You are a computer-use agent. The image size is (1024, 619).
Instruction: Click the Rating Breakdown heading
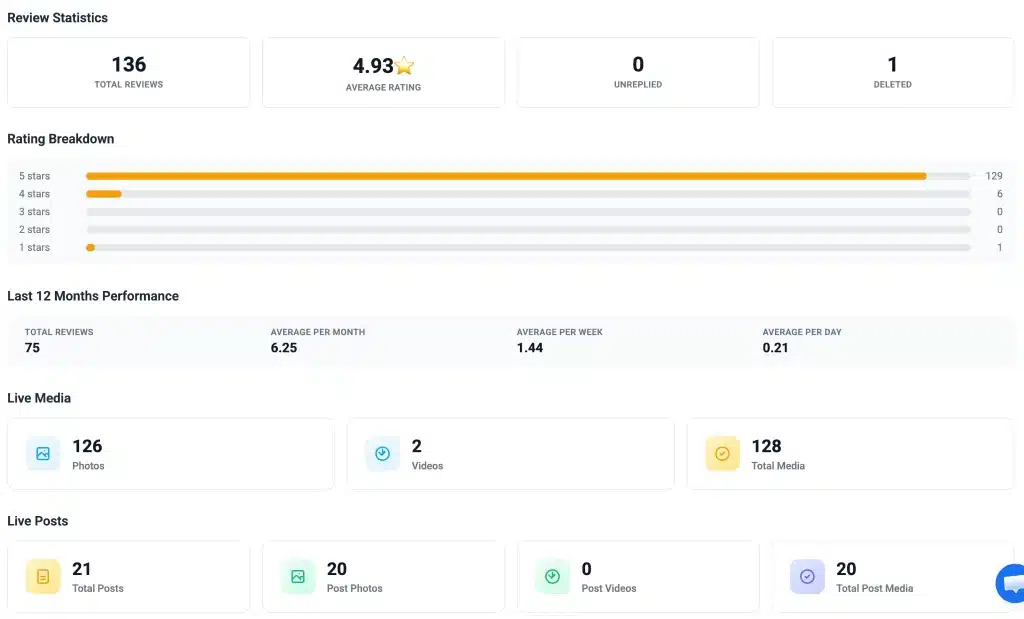pyautogui.click(x=61, y=138)
